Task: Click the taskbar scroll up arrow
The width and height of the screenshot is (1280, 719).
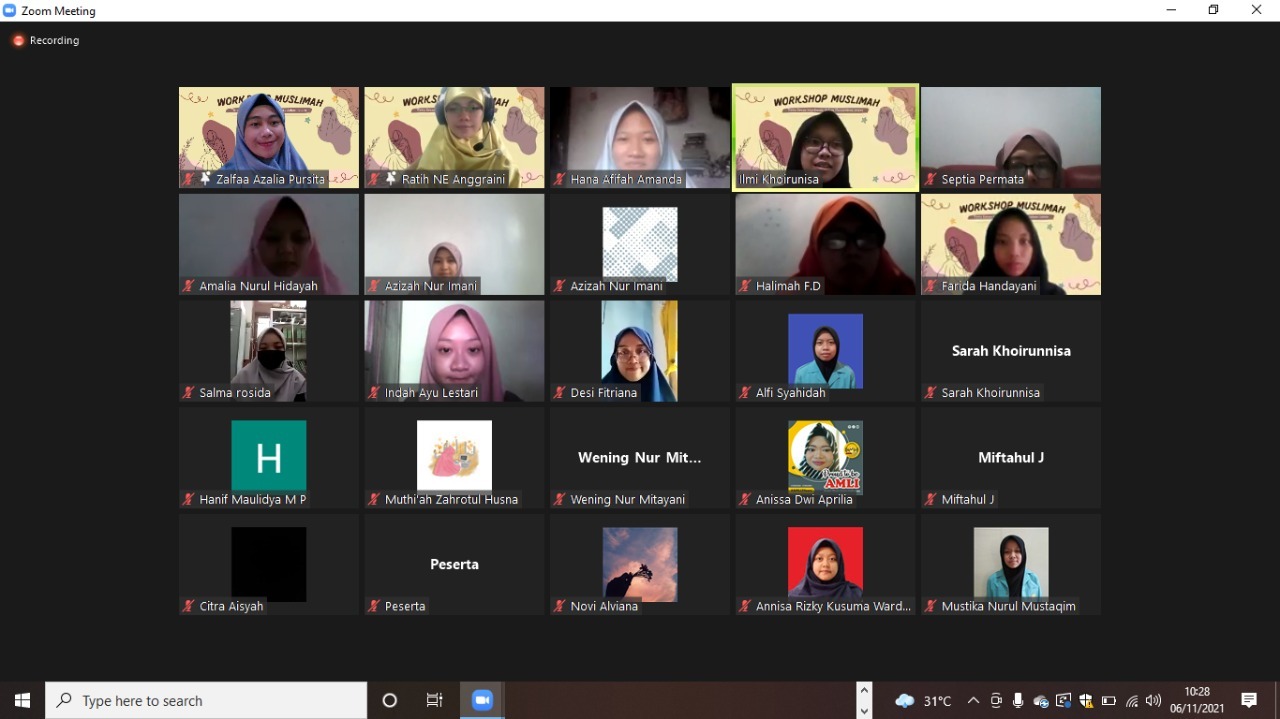Action: [x=864, y=691]
